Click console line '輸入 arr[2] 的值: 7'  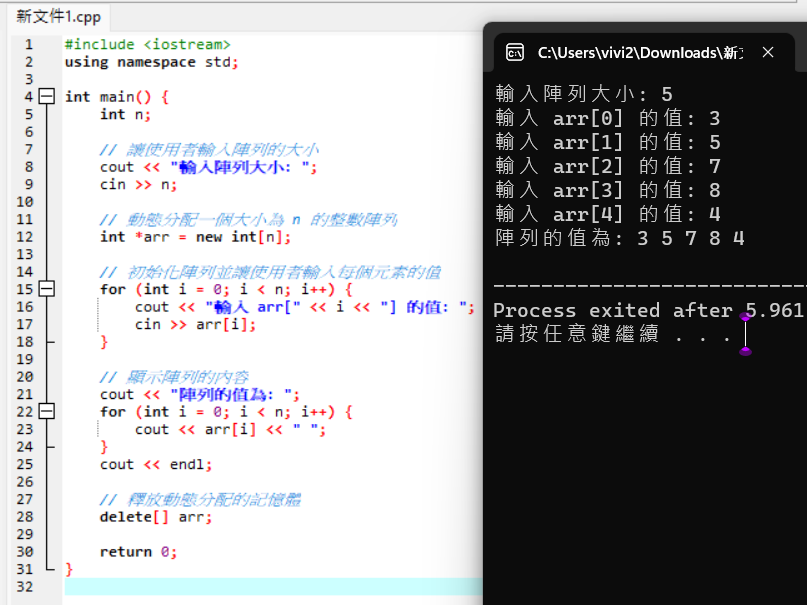coord(608,166)
